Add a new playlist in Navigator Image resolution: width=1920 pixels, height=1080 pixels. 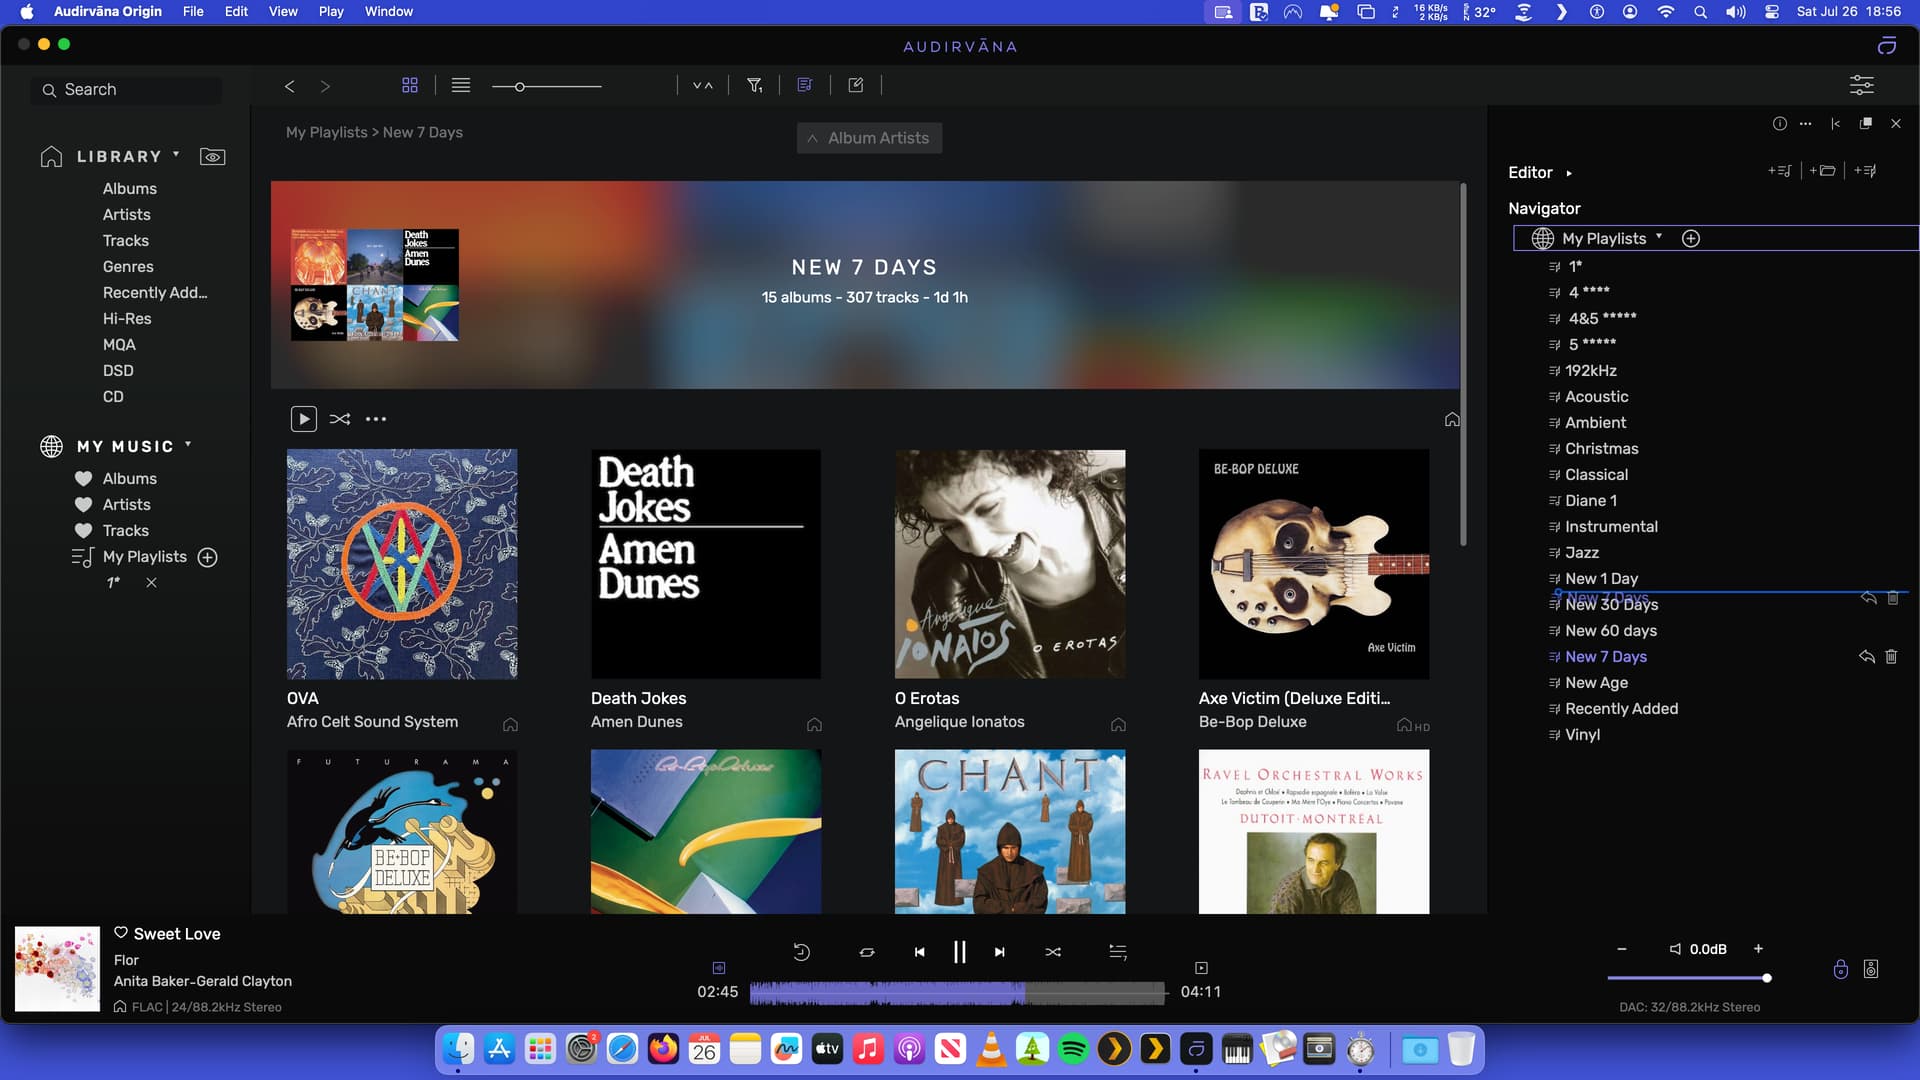[1691, 239]
